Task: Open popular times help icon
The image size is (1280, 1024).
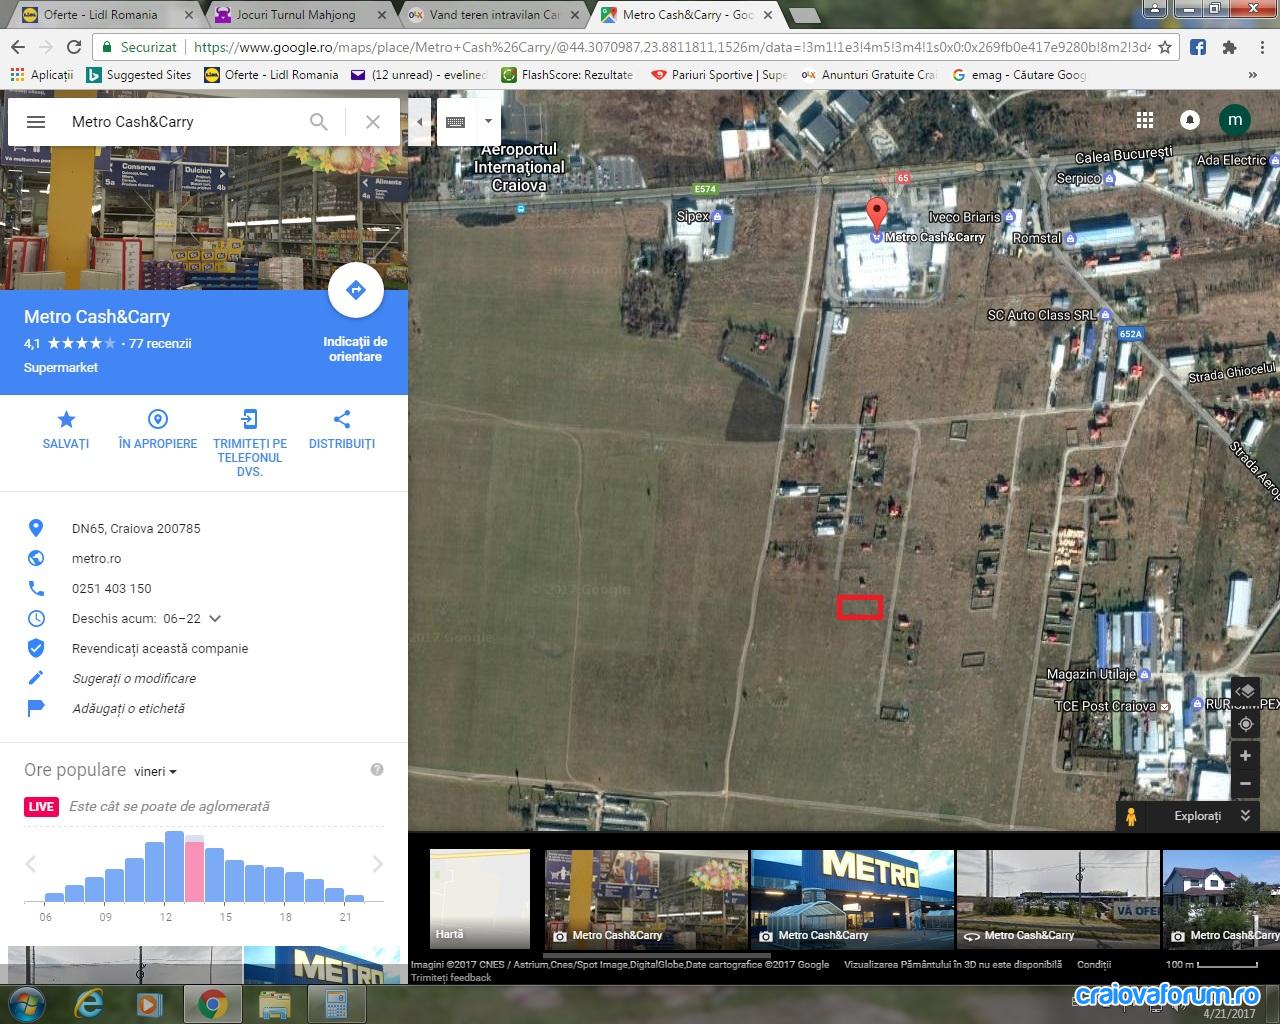Action: [x=377, y=769]
